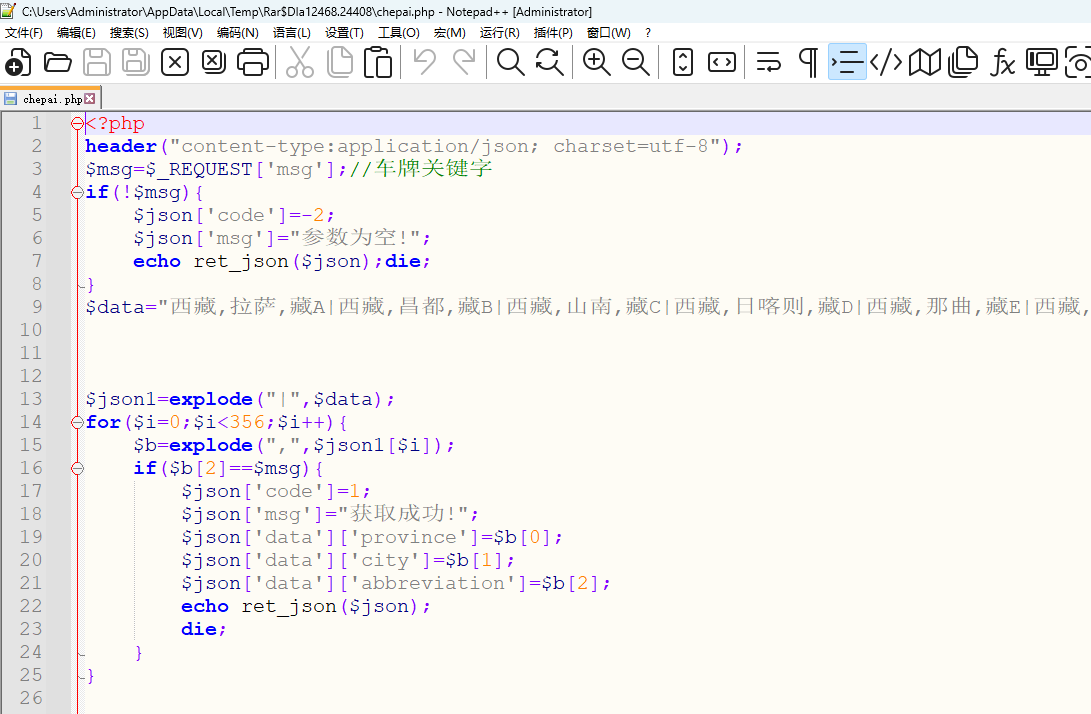Toggle word wrap in the toolbar
This screenshot has width=1091, height=714.
tap(768, 63)
